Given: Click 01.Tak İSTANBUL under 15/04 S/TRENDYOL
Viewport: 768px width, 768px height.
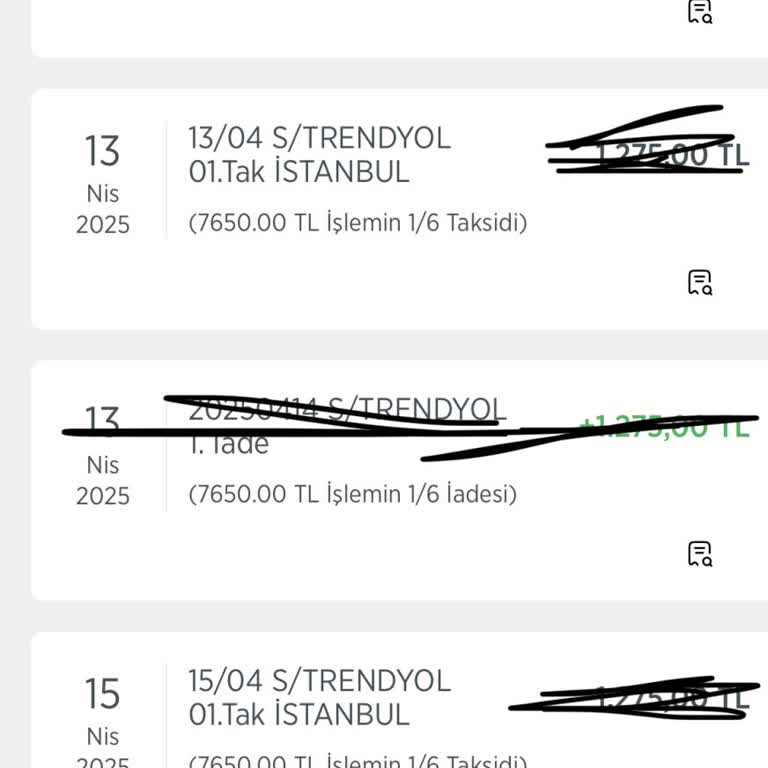Looking at the screenshot, I should coord(299,715).
